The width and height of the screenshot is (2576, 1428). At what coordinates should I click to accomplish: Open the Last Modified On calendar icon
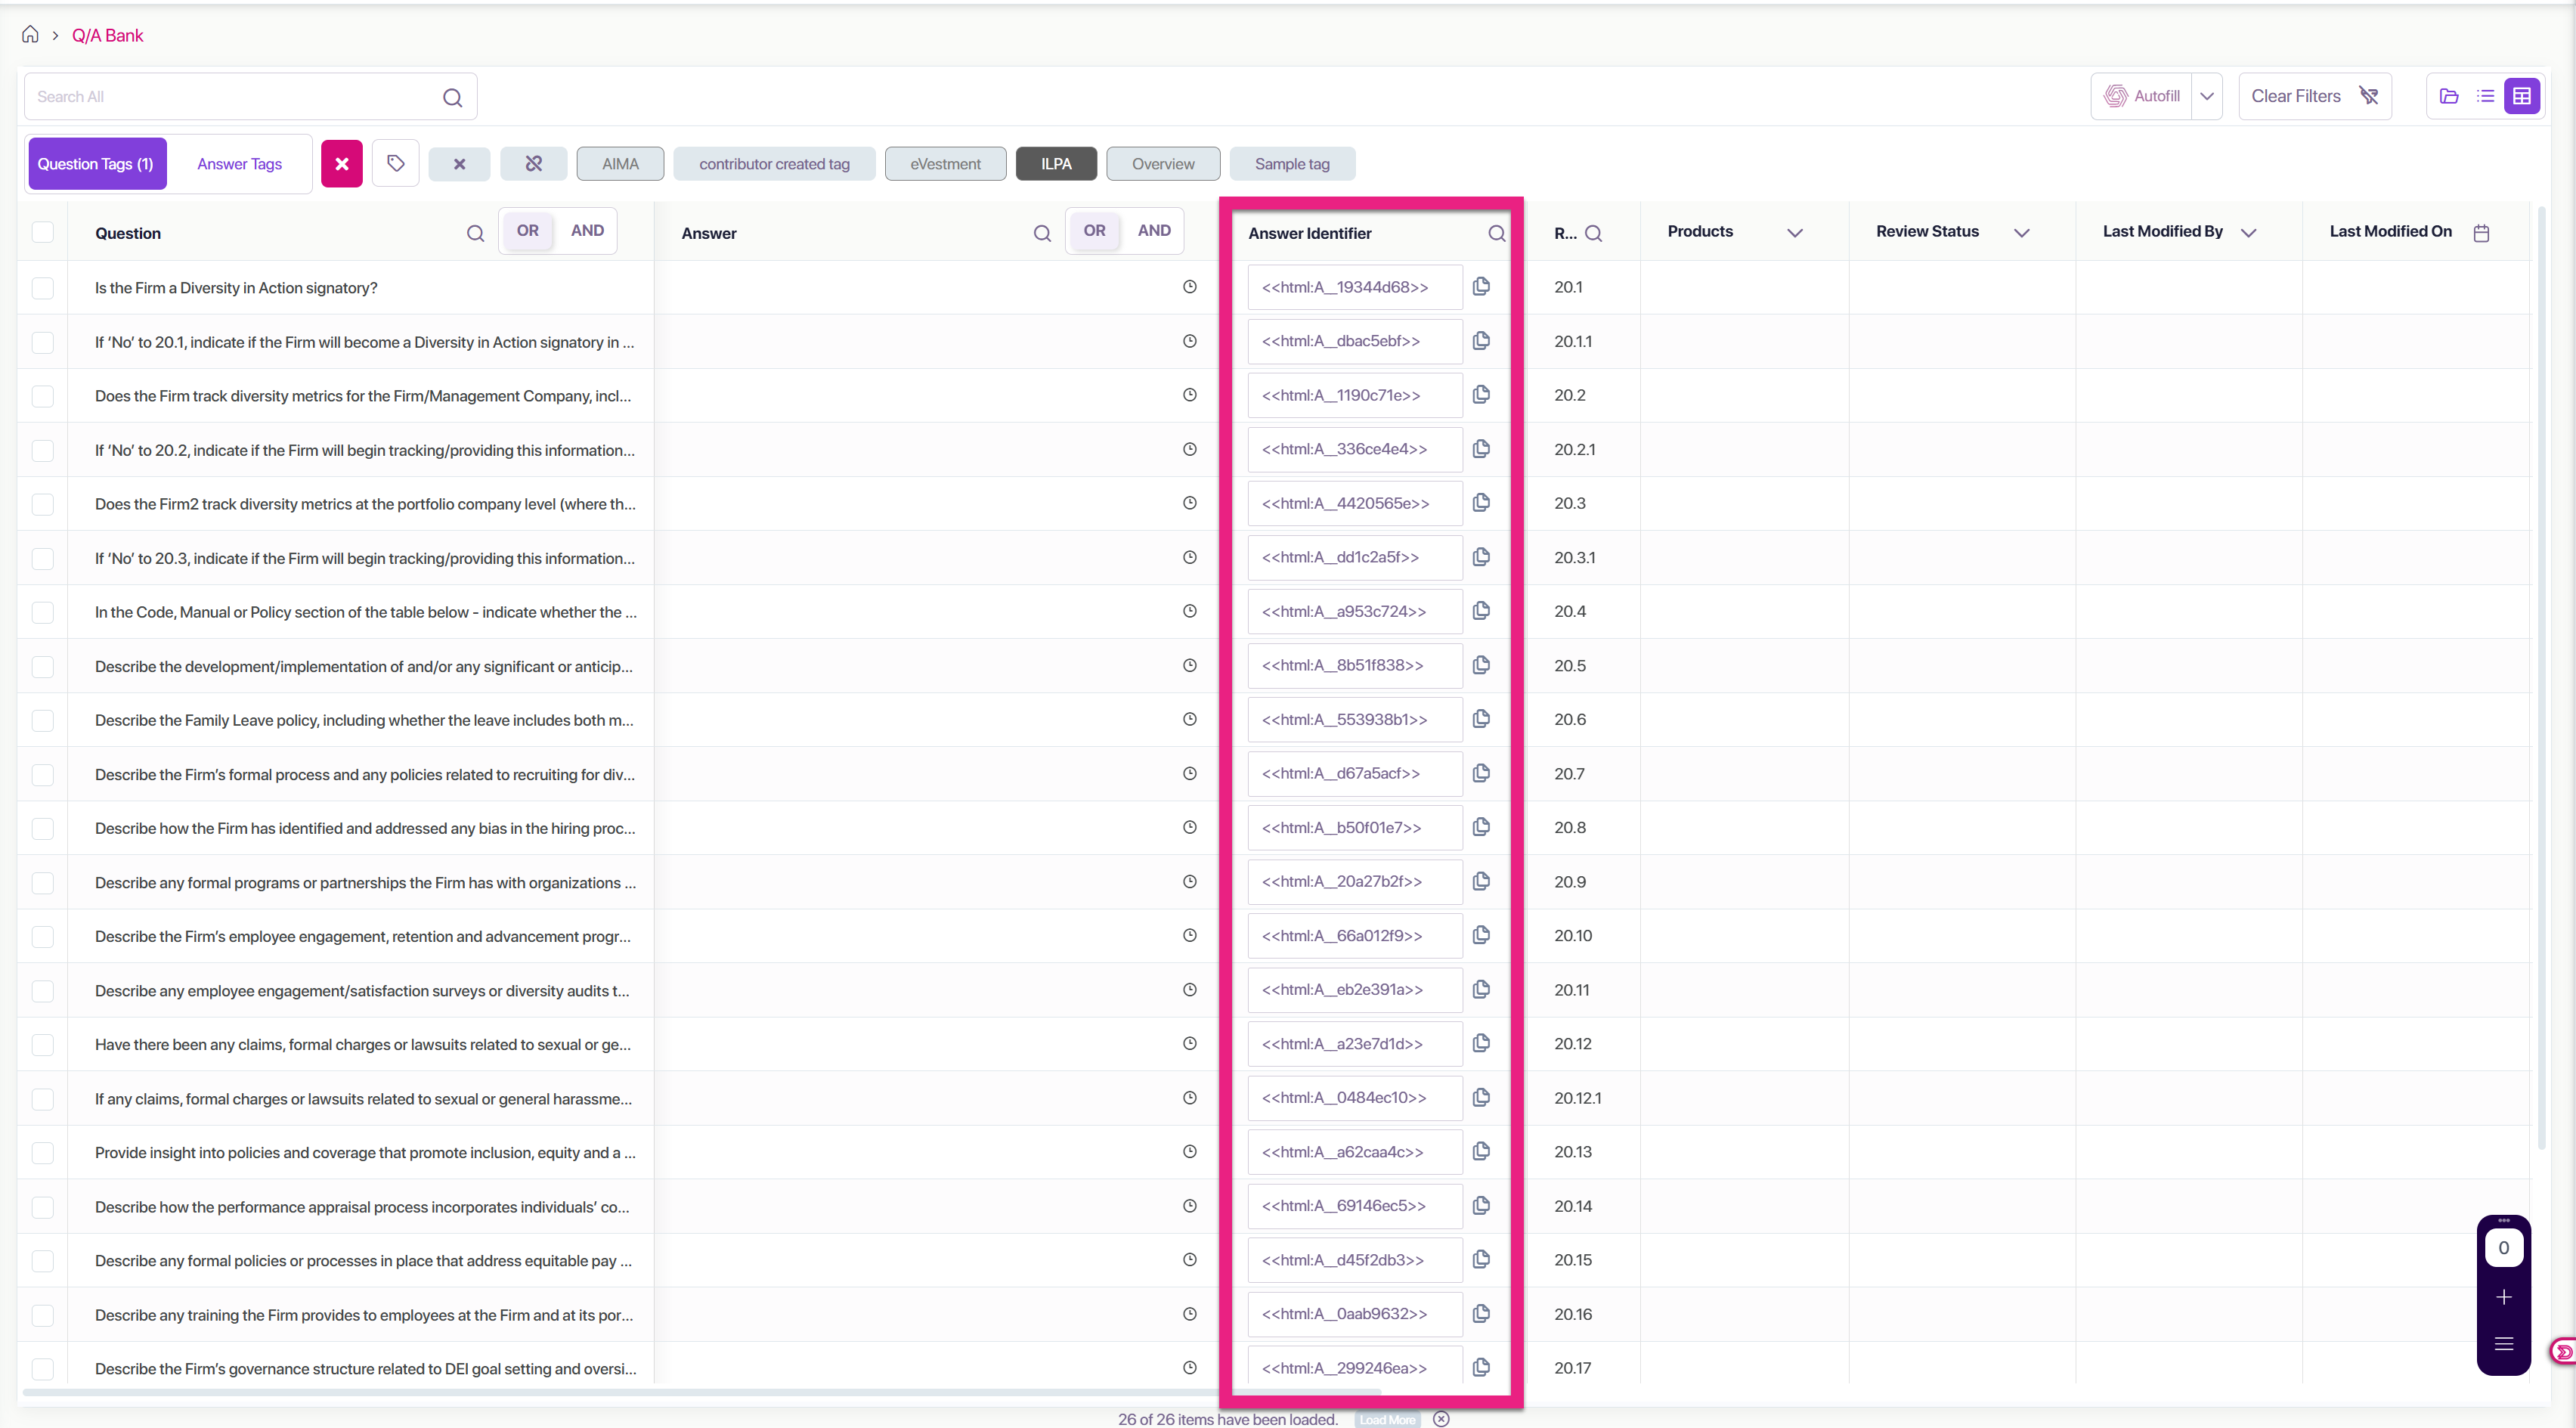[2481, 233]
